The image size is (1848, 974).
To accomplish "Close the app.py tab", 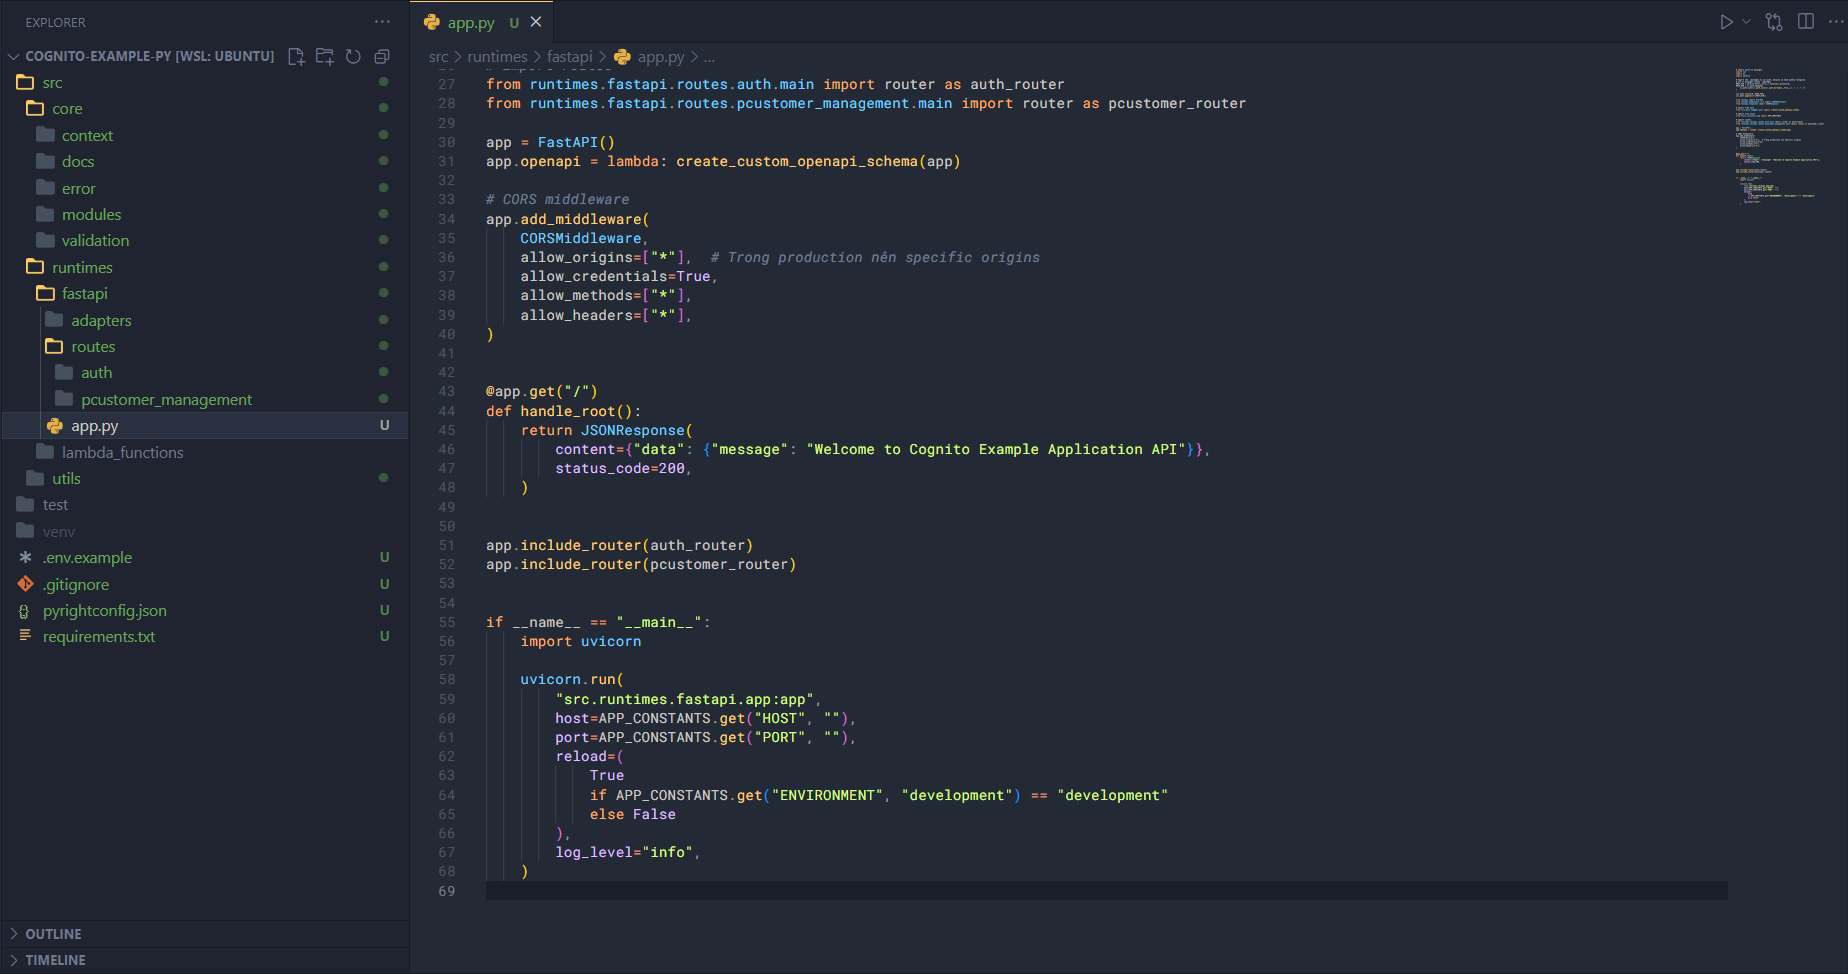I will click(536, 22).
